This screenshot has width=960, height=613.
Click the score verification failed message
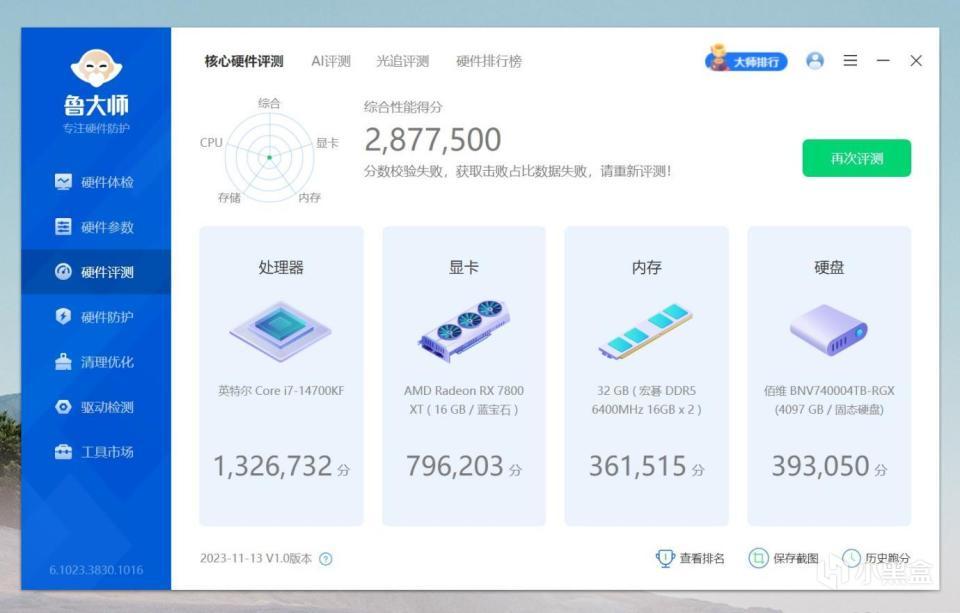tap(518, 171)
